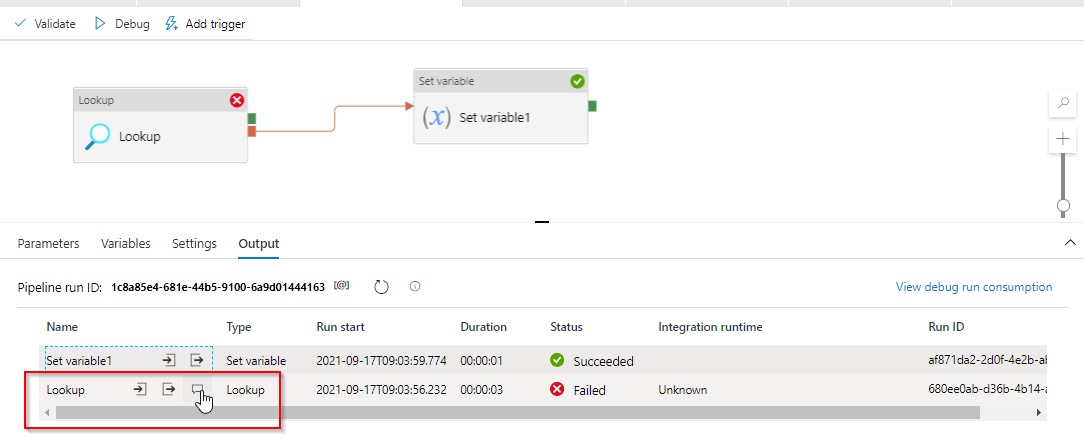Refresh the pipeline run output
The width and height of the screenshot is (1084, 439).
[381, 287]
